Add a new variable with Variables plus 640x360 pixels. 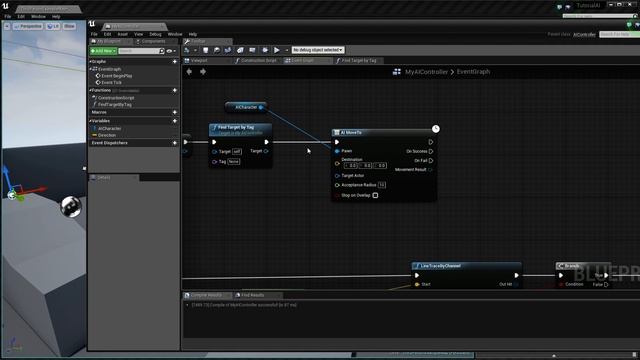[x=175, y=121]
